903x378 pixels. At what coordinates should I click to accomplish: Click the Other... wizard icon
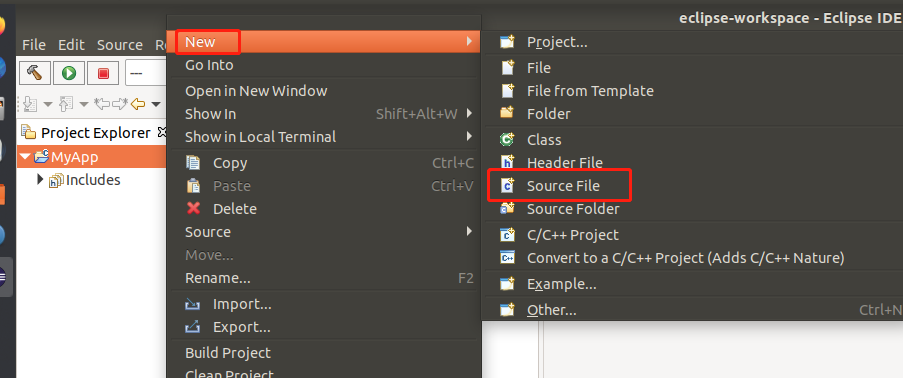click(507, 309)
